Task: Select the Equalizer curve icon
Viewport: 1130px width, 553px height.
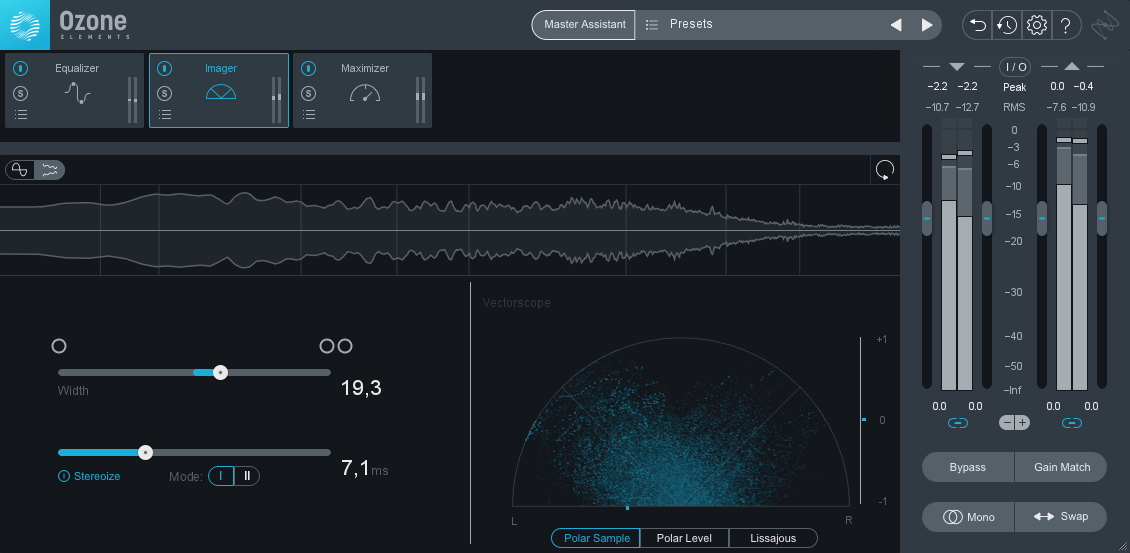Action: tap(77, 93)
